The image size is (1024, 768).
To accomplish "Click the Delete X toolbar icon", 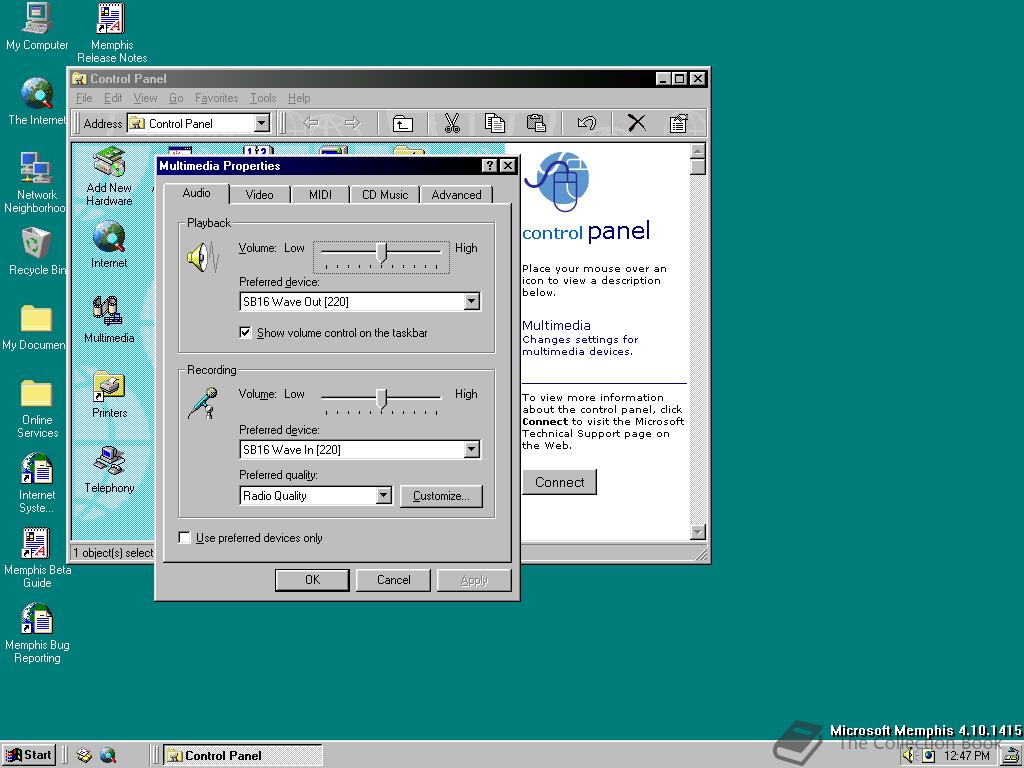I will 637,123.
